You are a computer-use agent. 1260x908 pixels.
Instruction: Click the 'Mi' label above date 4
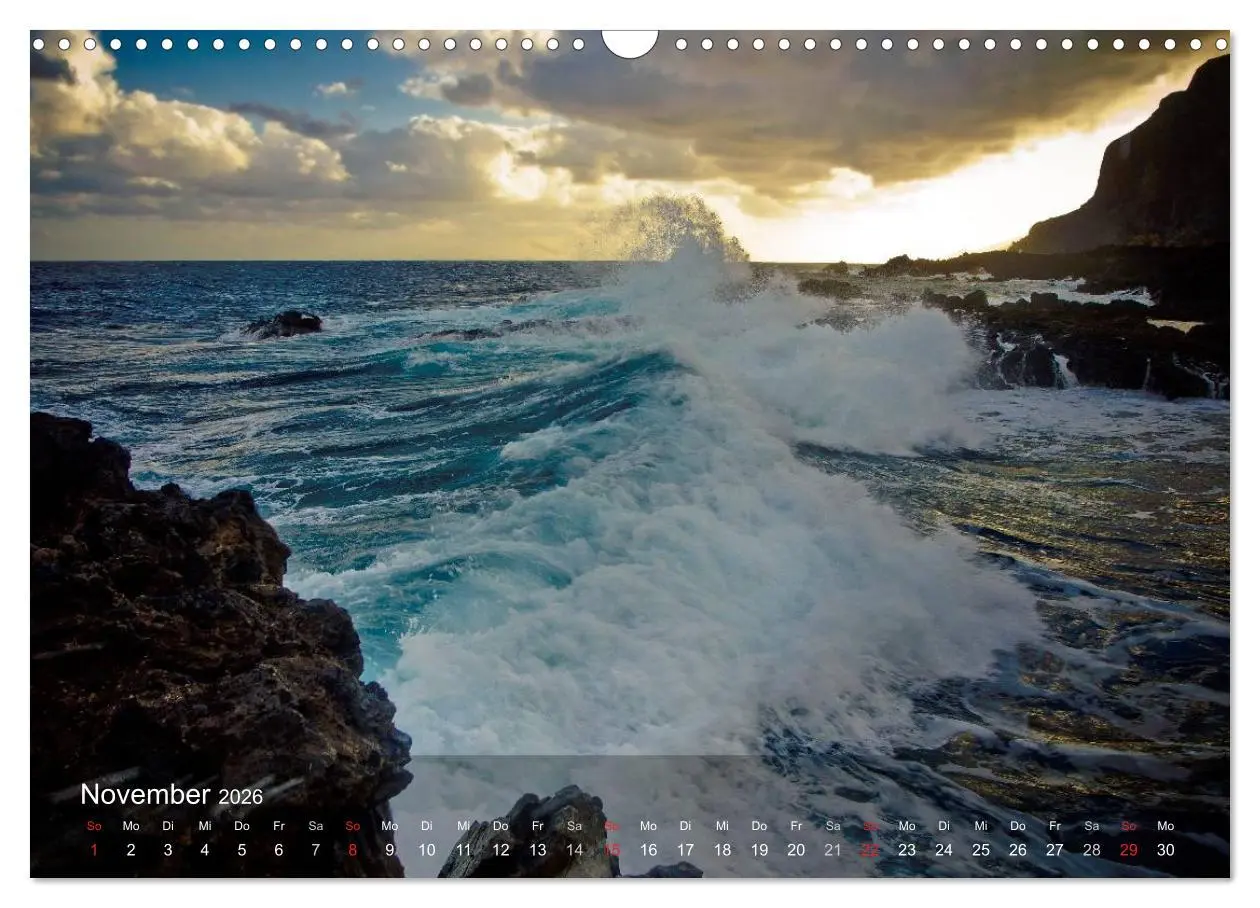point(205,826)
